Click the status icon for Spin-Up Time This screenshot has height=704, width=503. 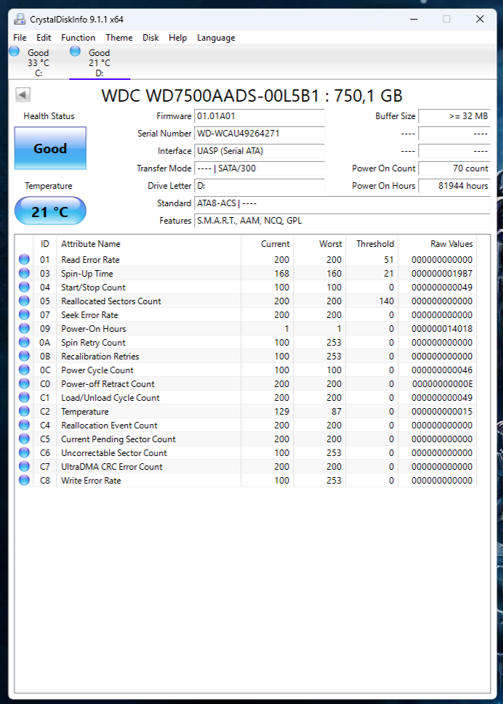point(24,273)
